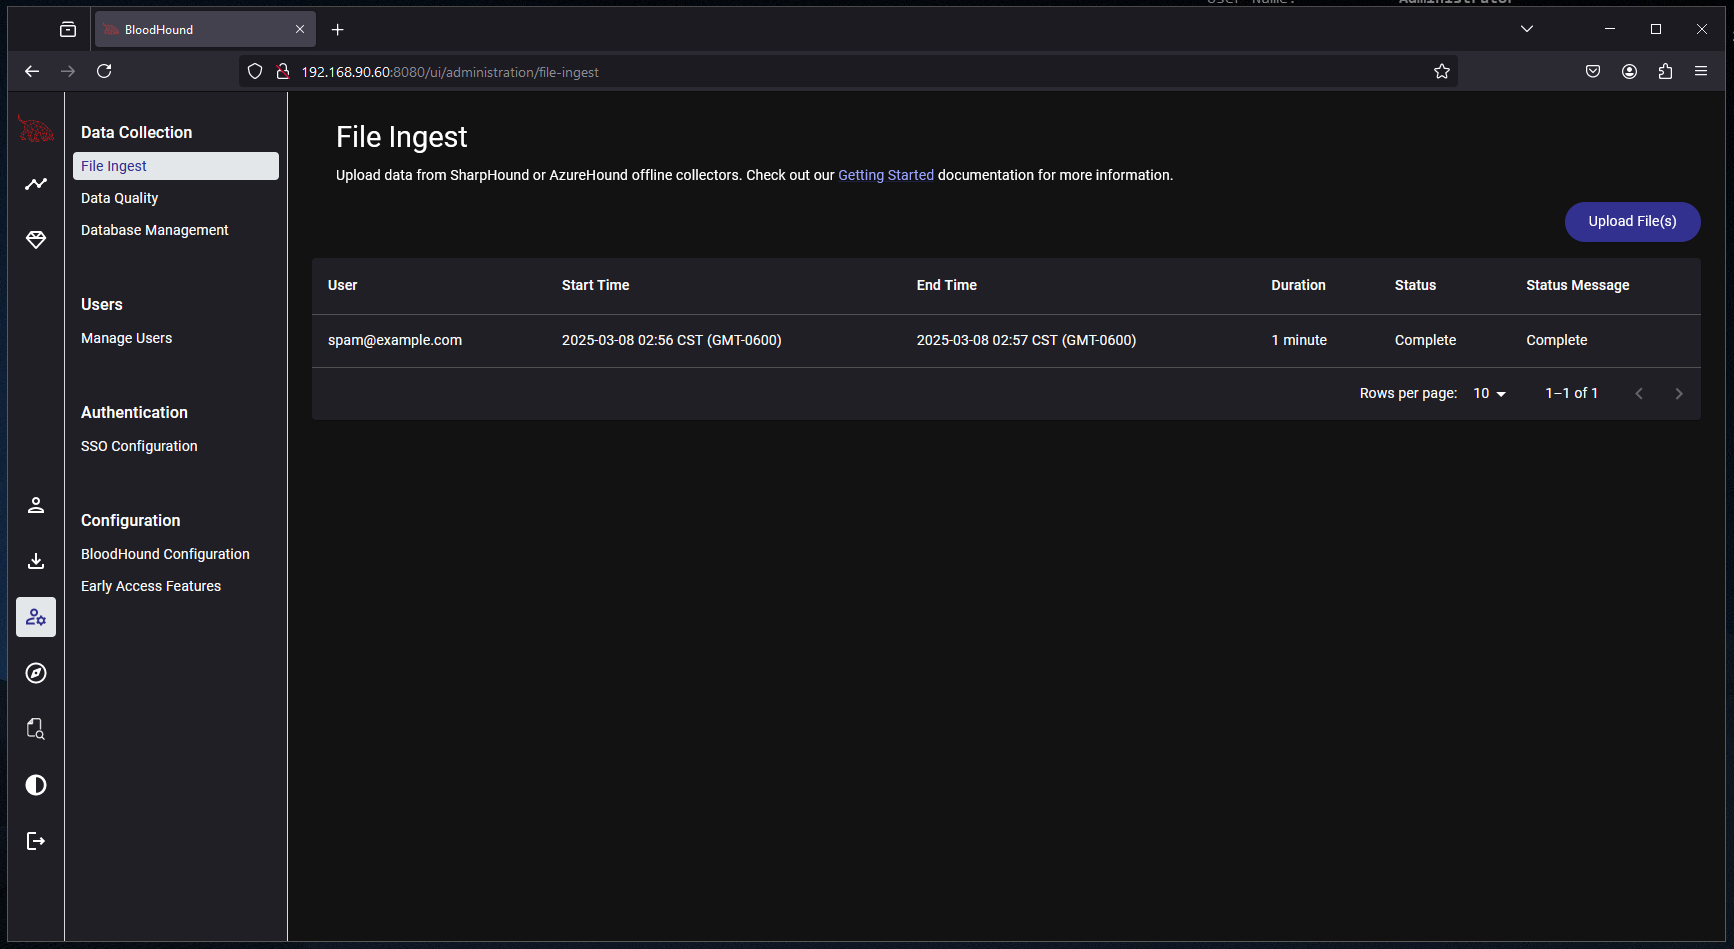Click the Upload File(s) button

click(1632, 221)
